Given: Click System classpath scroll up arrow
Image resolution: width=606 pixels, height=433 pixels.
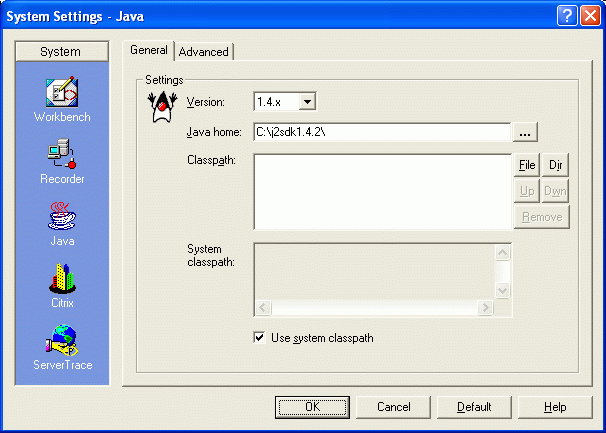Looking at the screenshot, I should click(x=502, y=253).
